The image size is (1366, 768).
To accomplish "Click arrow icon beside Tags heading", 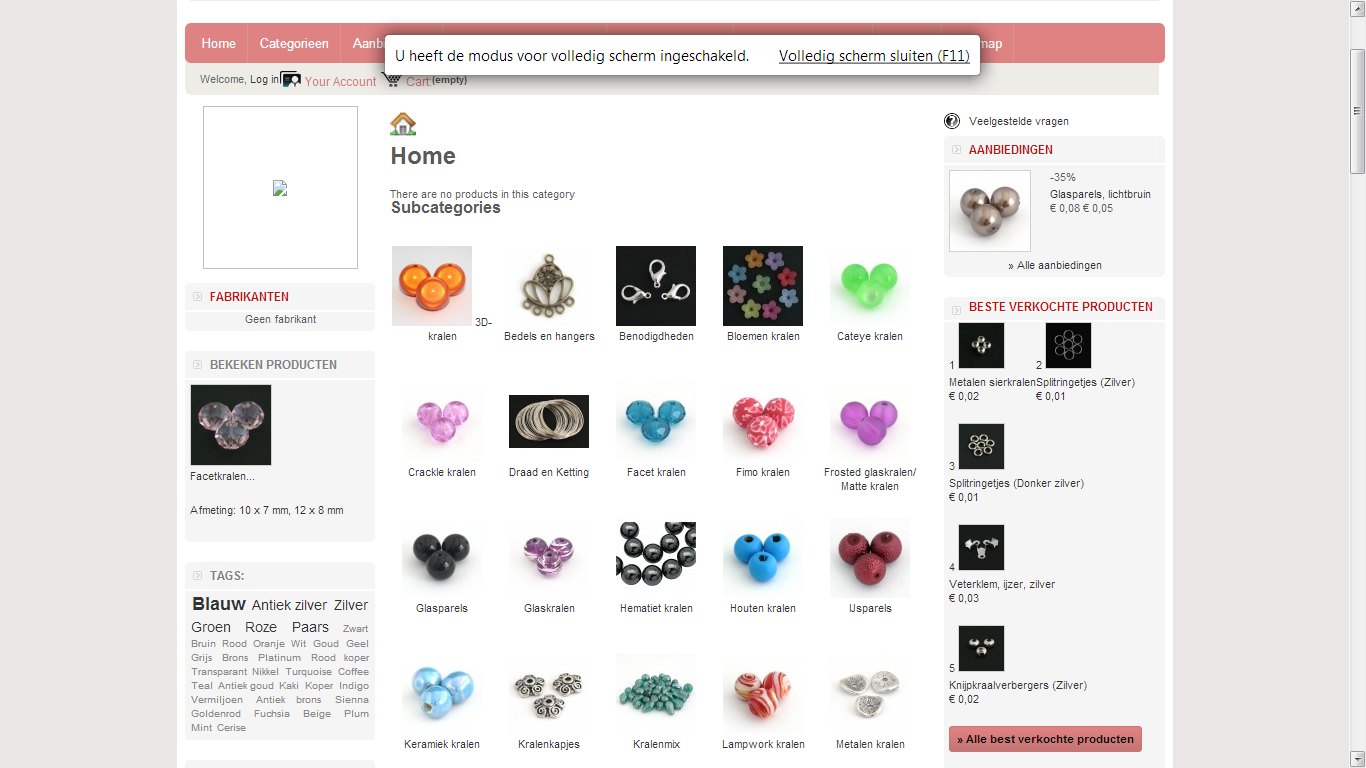I will click(198, 576).
